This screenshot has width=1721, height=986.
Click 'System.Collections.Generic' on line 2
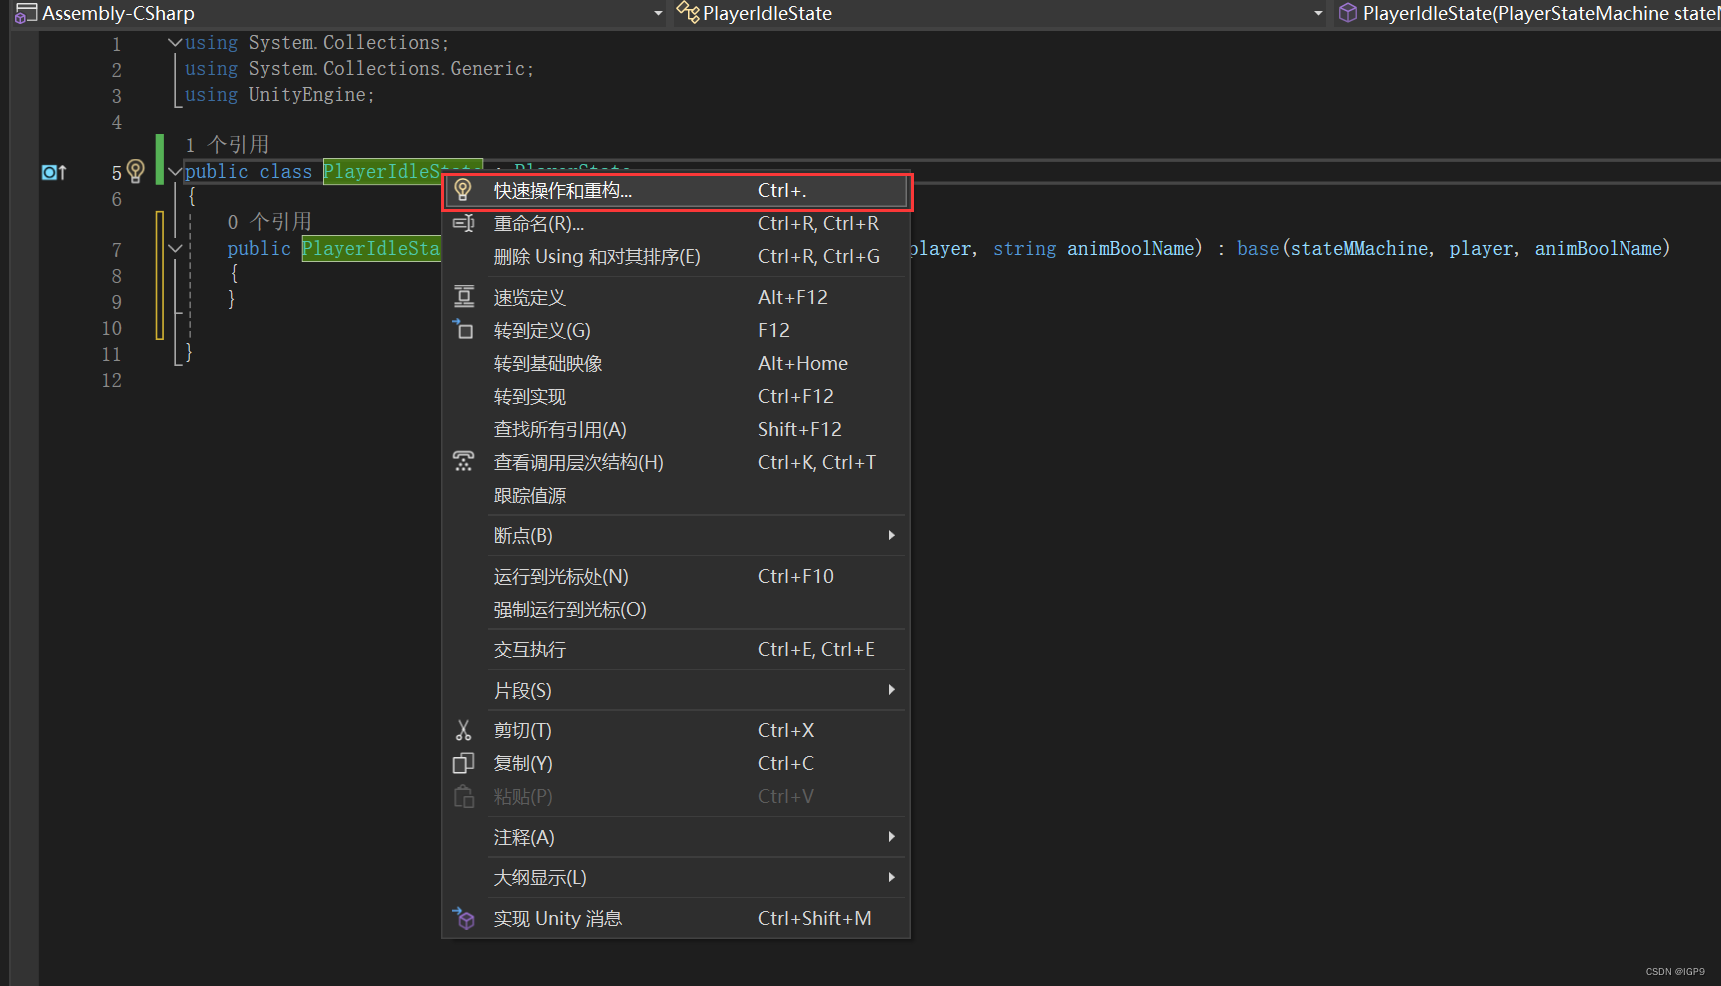[387, 69]
